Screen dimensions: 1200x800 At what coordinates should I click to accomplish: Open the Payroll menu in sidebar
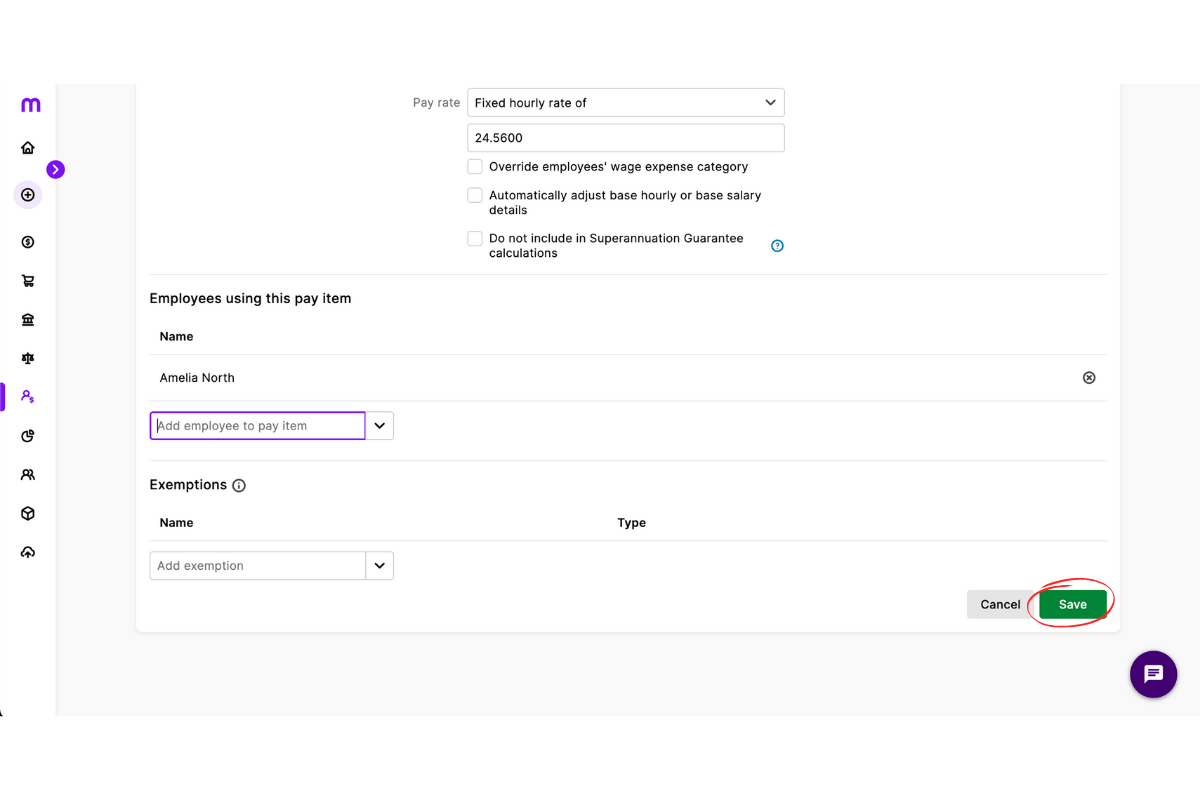pos(28,397)
